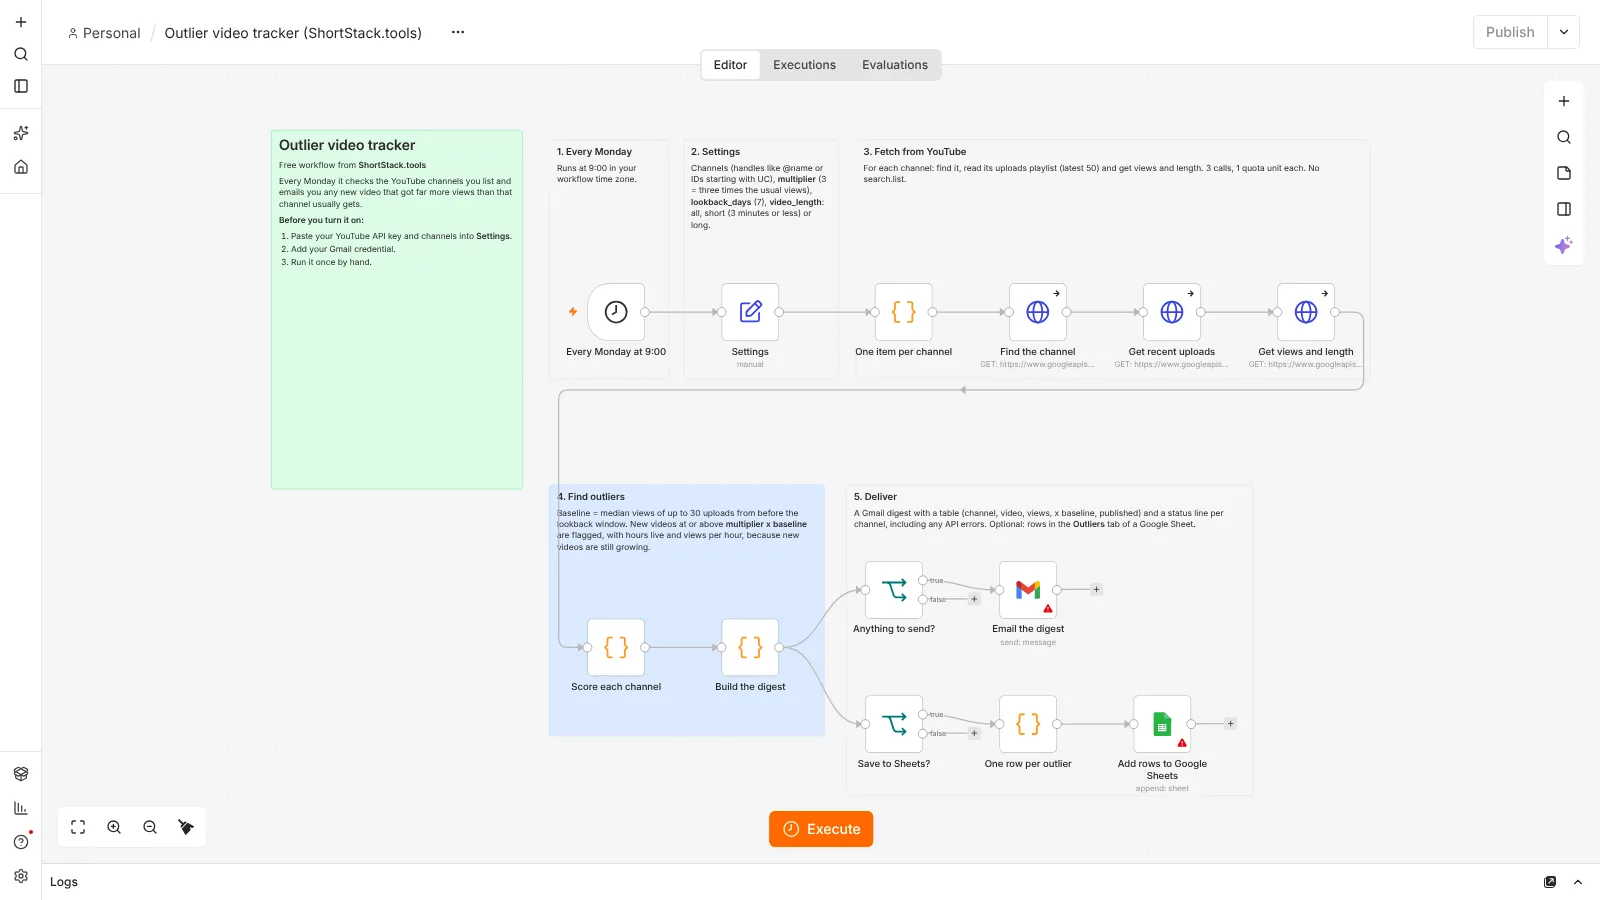Open the settings gear in left sidebar
Viewport: 1600px width, 900px height.
point(21,876)
